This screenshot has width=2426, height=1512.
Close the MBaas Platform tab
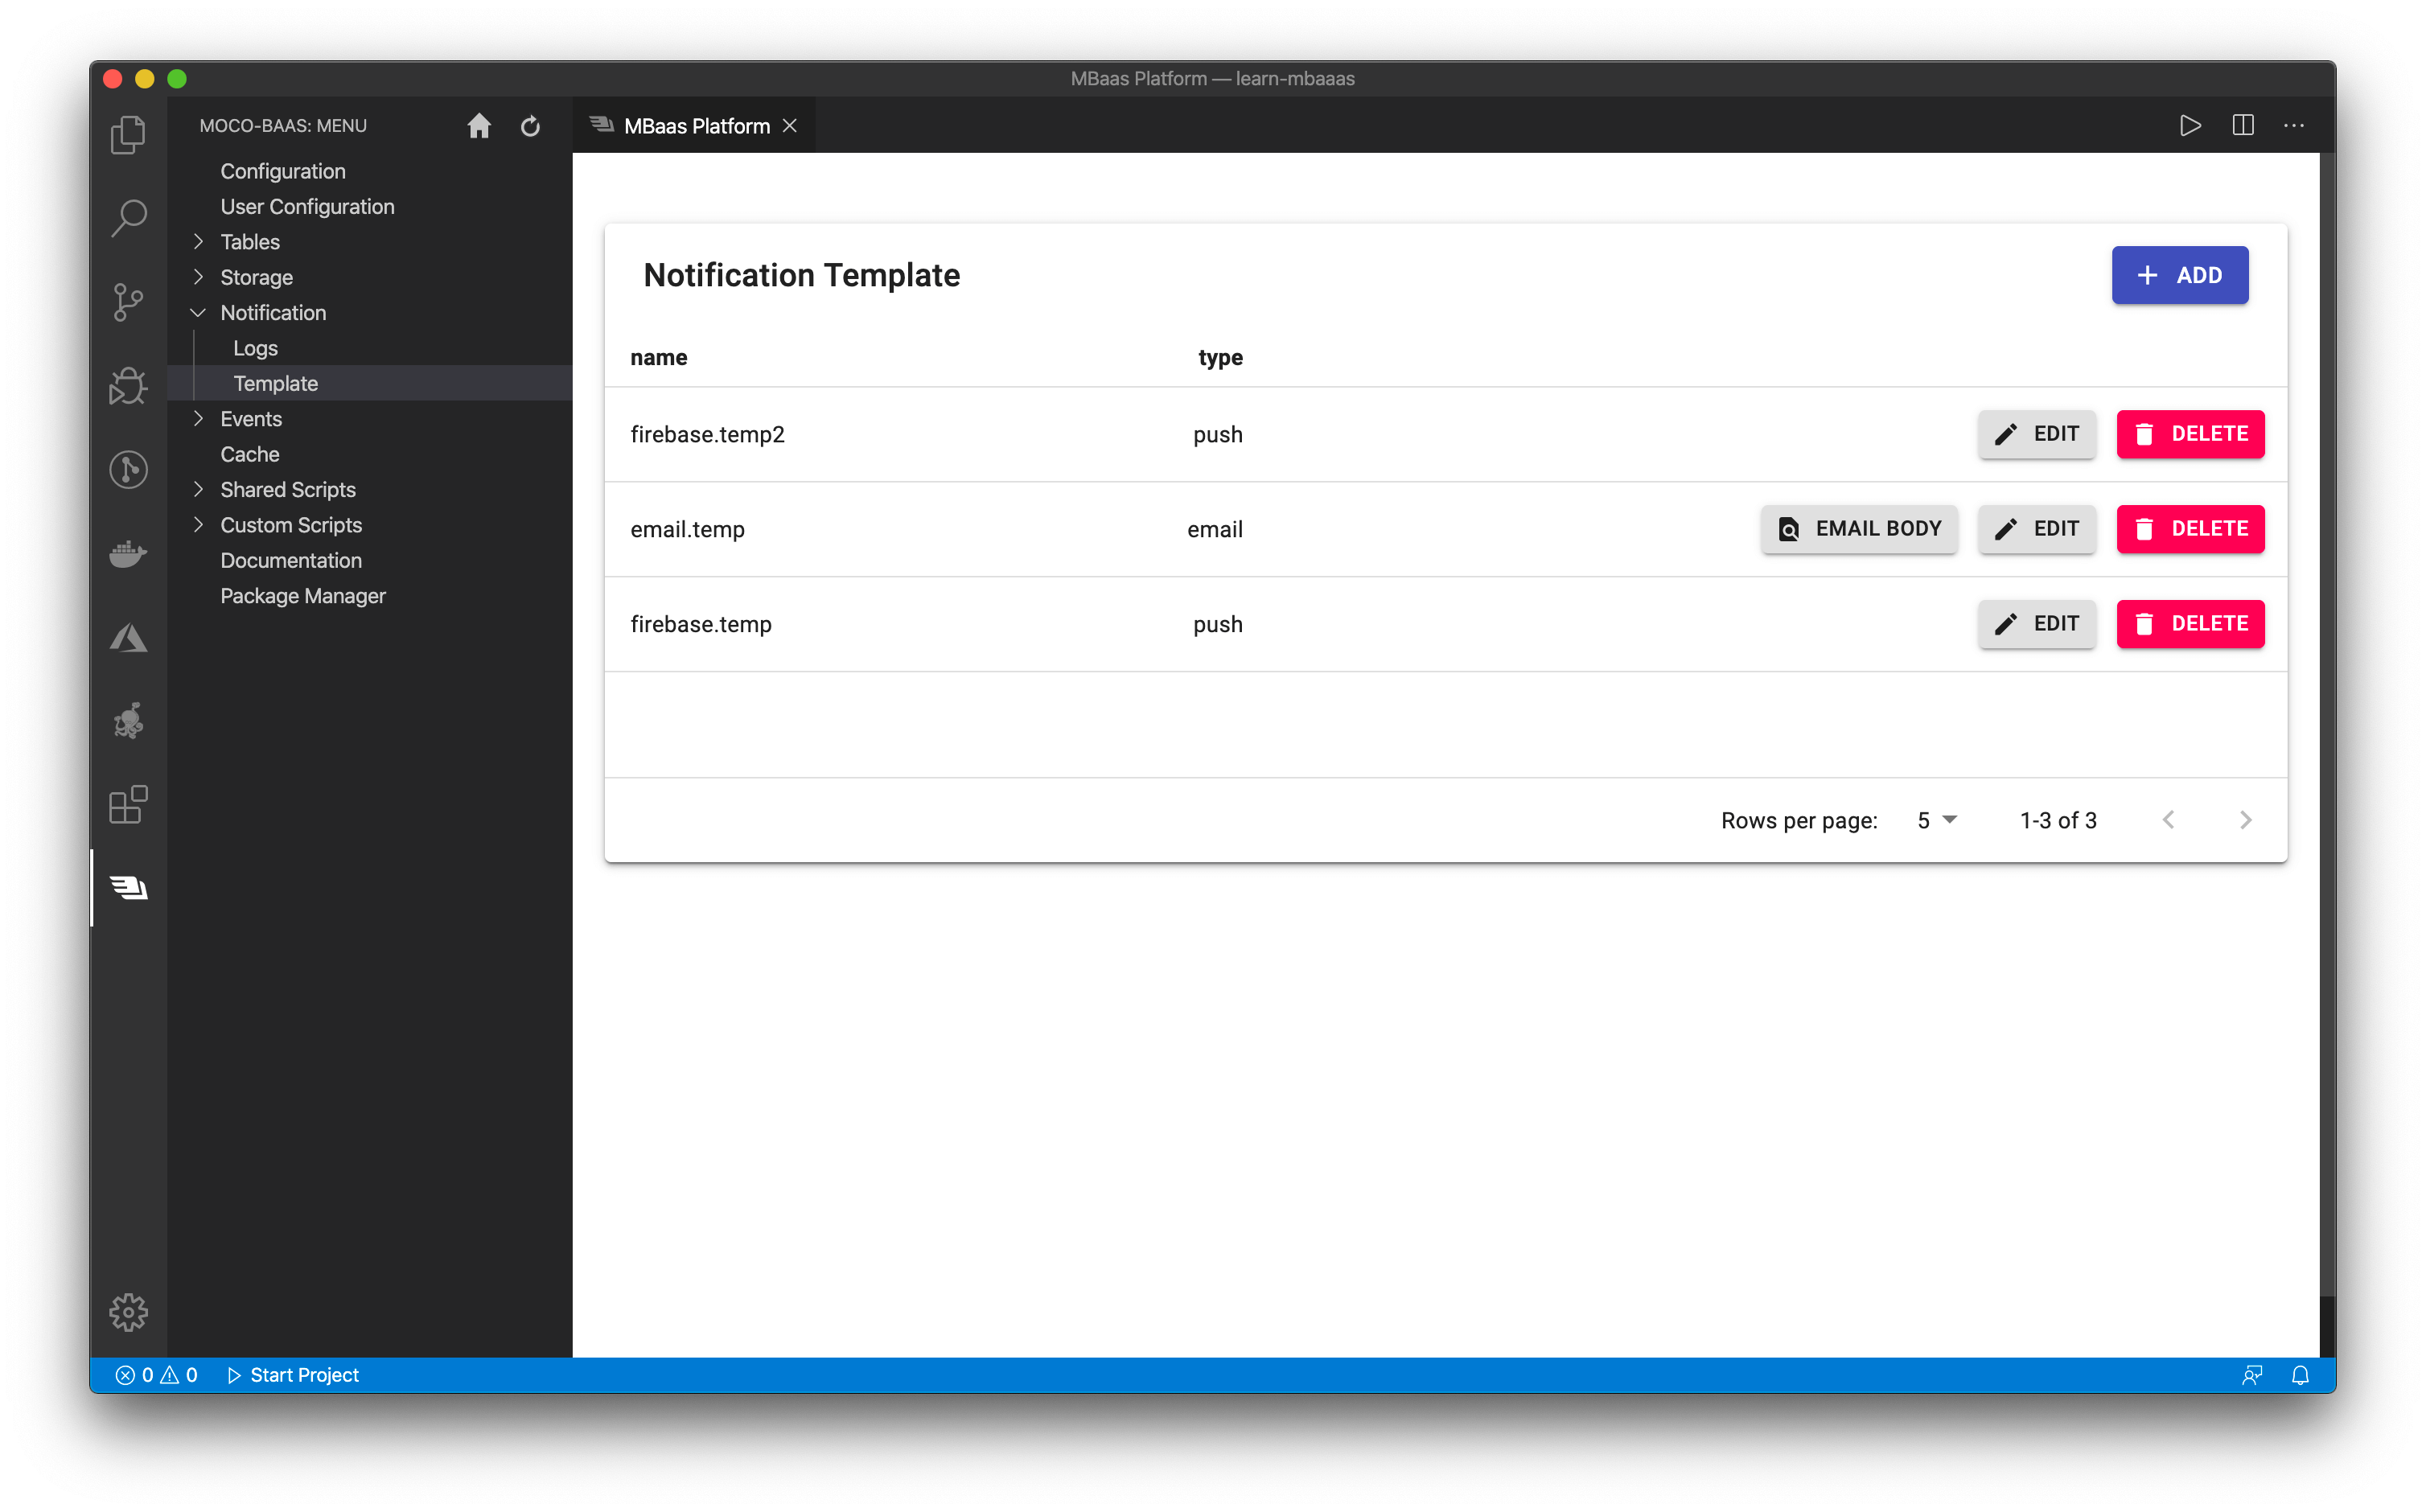click(x=790, y=126)
